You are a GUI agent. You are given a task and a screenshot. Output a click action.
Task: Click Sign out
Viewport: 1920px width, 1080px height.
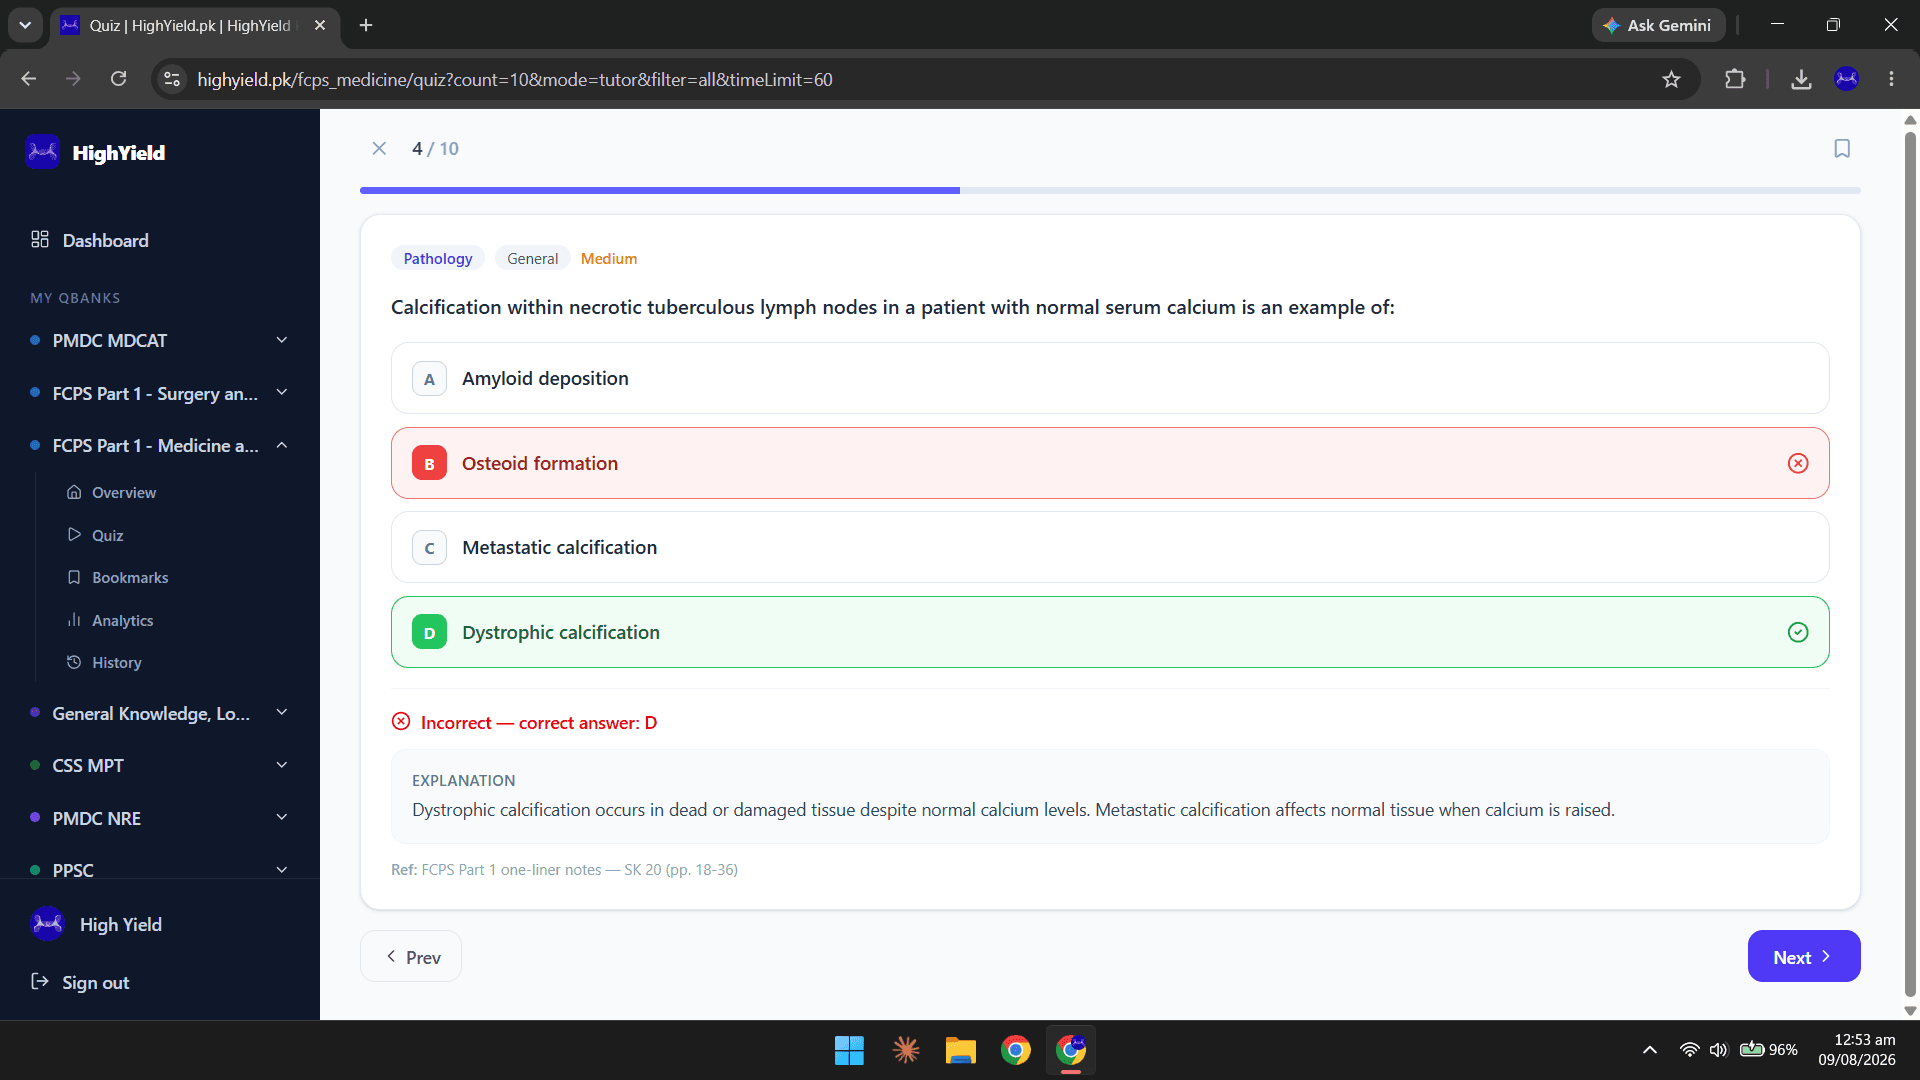coord(95,982)
